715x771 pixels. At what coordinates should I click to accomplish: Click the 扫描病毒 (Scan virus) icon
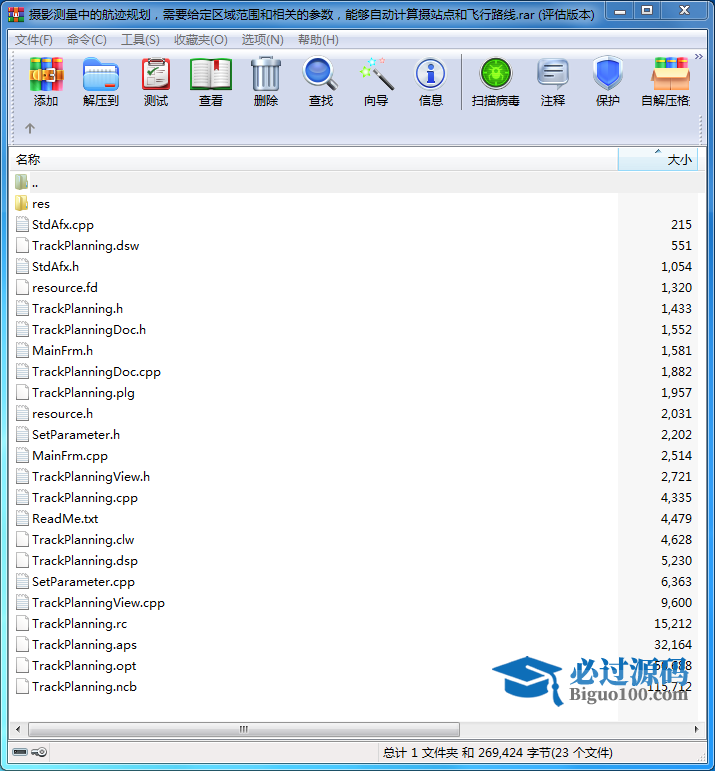click(496, 82)
